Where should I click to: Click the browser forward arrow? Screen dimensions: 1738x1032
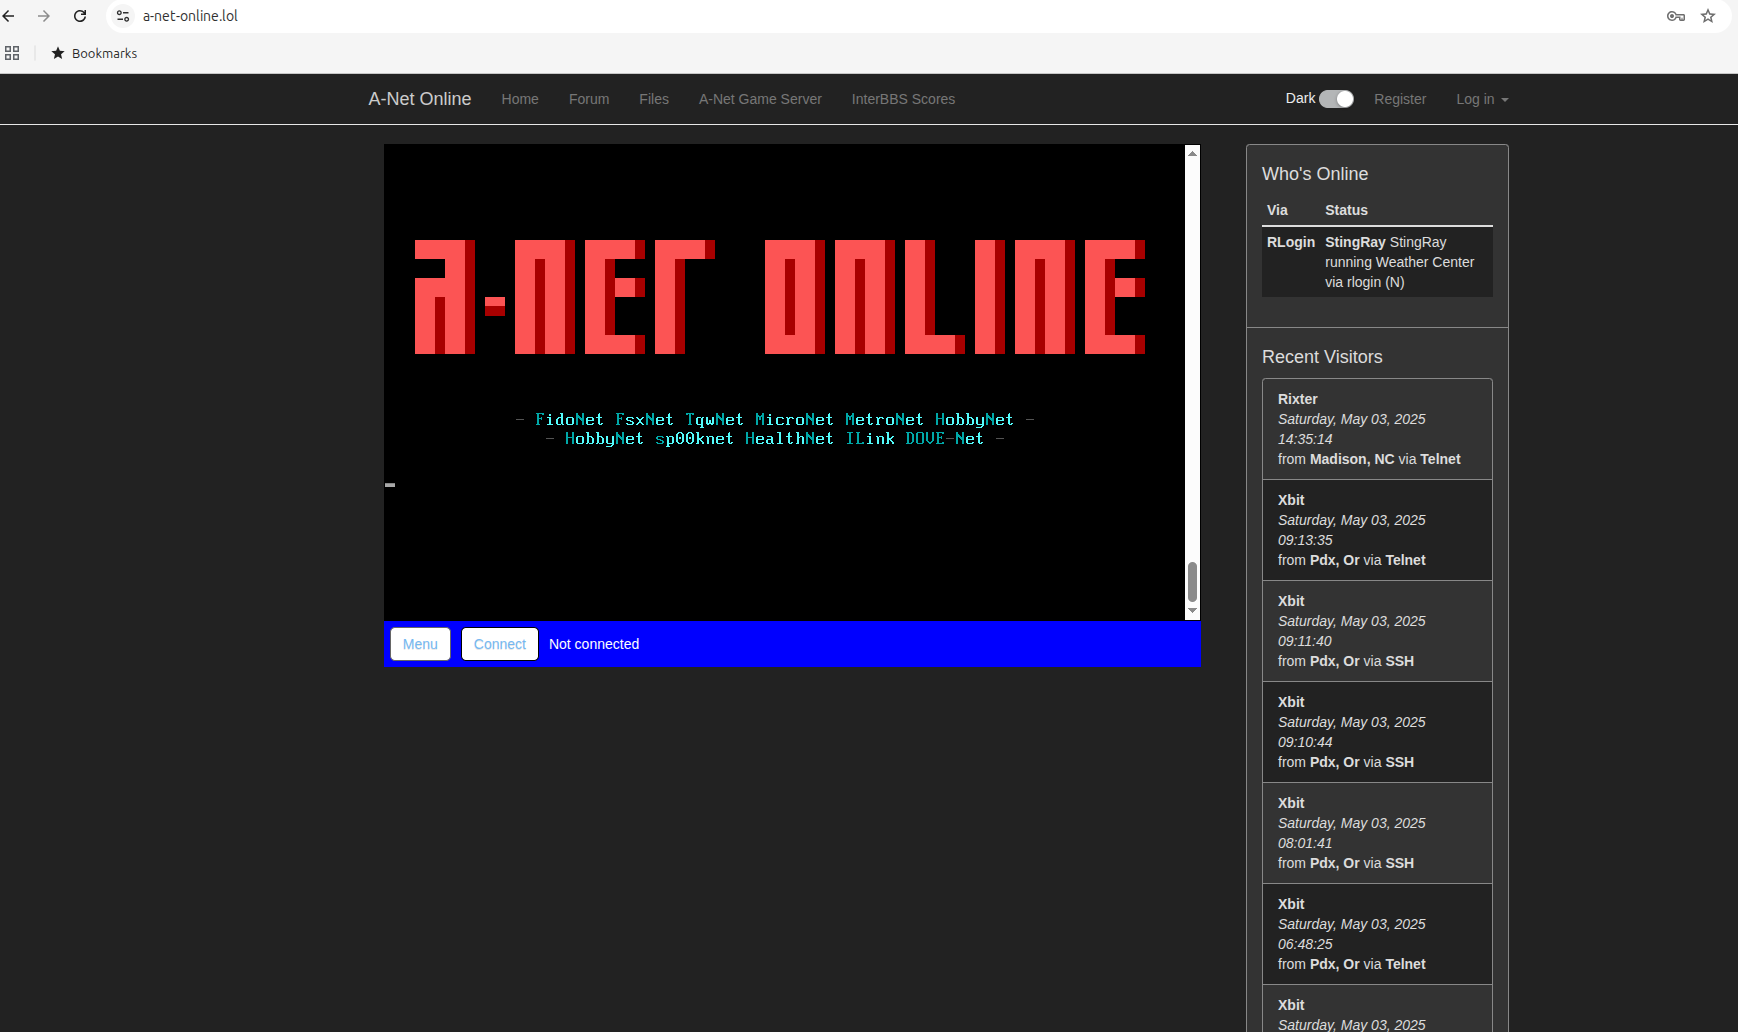coord(44,16)
